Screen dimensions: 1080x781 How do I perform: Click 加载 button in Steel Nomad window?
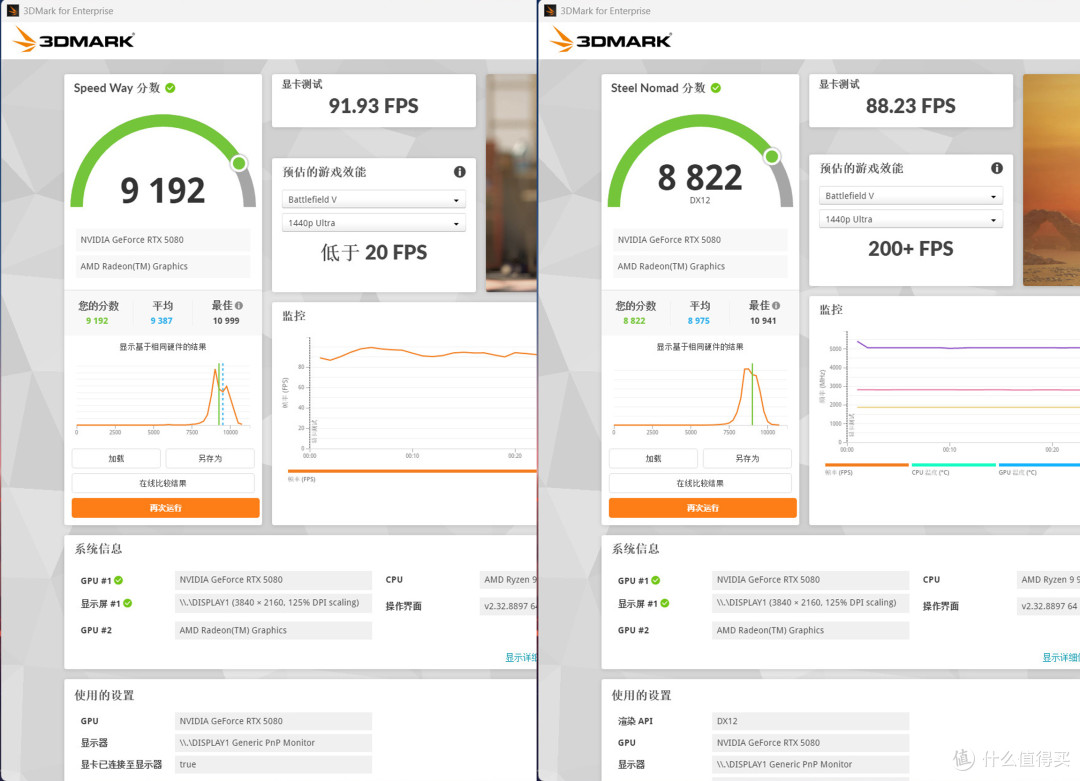[653, 458]
